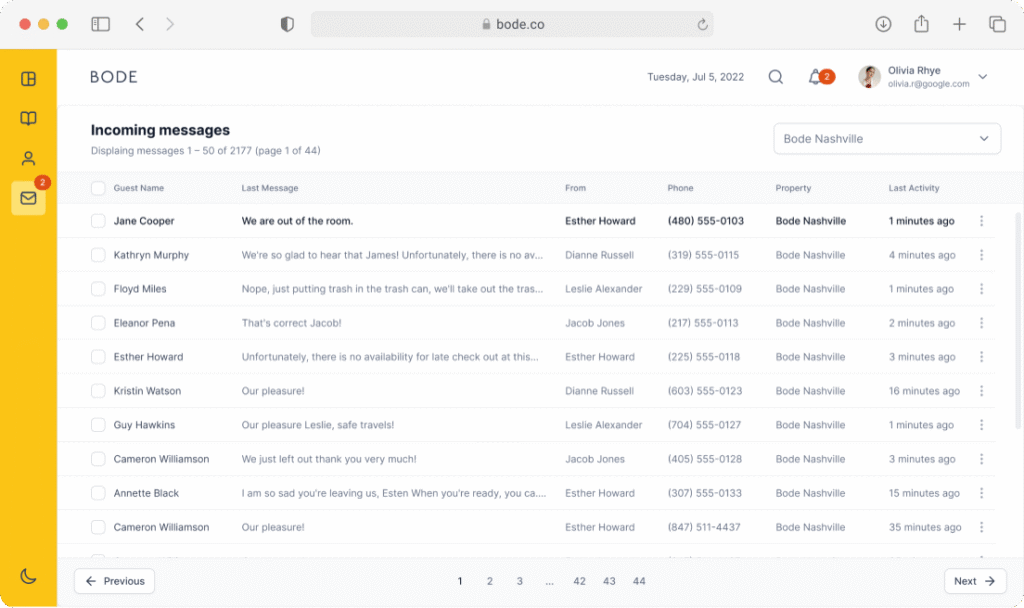Open the notifications bell

tap(815, 77)
